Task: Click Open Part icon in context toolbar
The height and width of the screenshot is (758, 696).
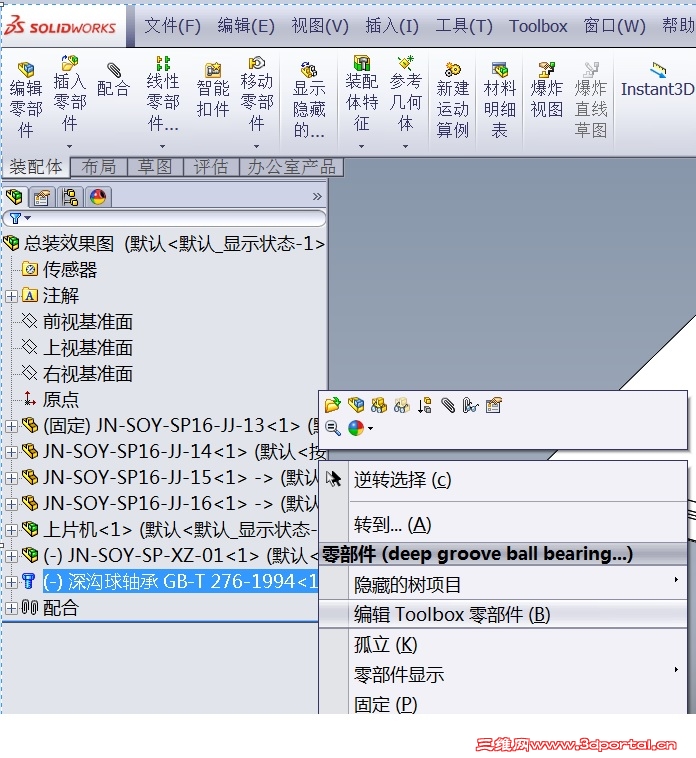Action: (333, 405)
